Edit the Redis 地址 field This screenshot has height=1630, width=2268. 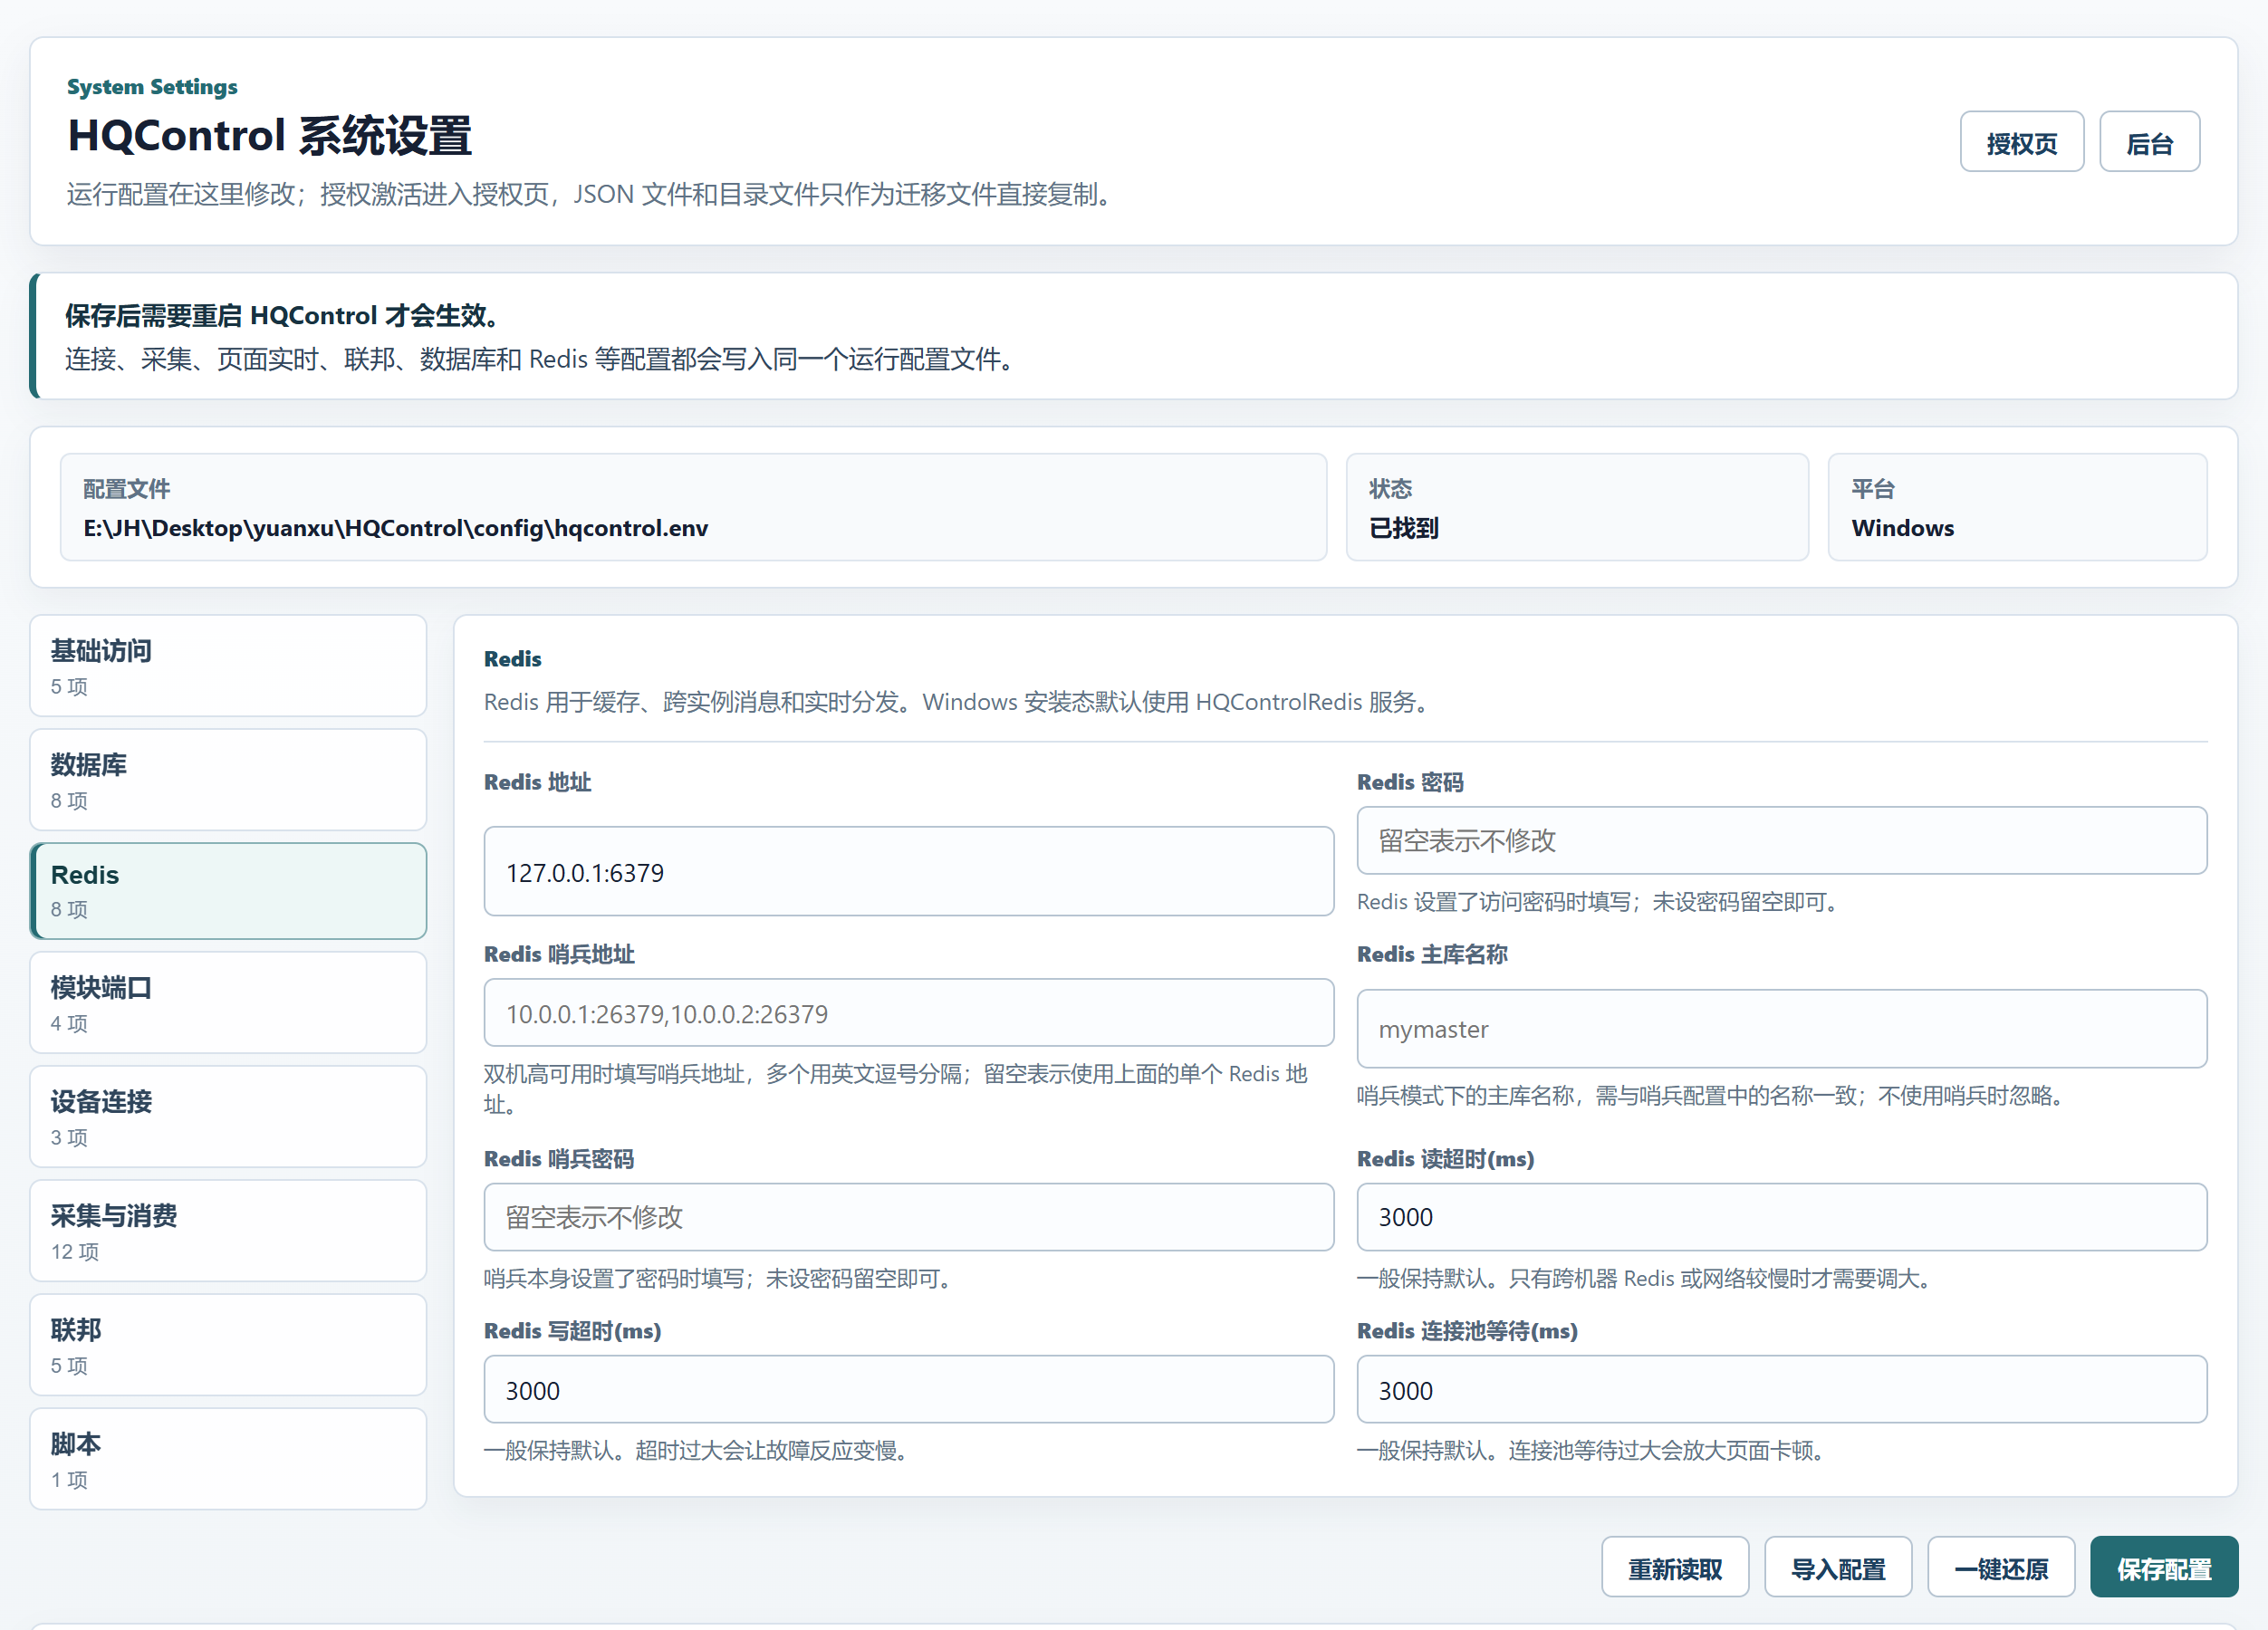(x=908, y=871)
